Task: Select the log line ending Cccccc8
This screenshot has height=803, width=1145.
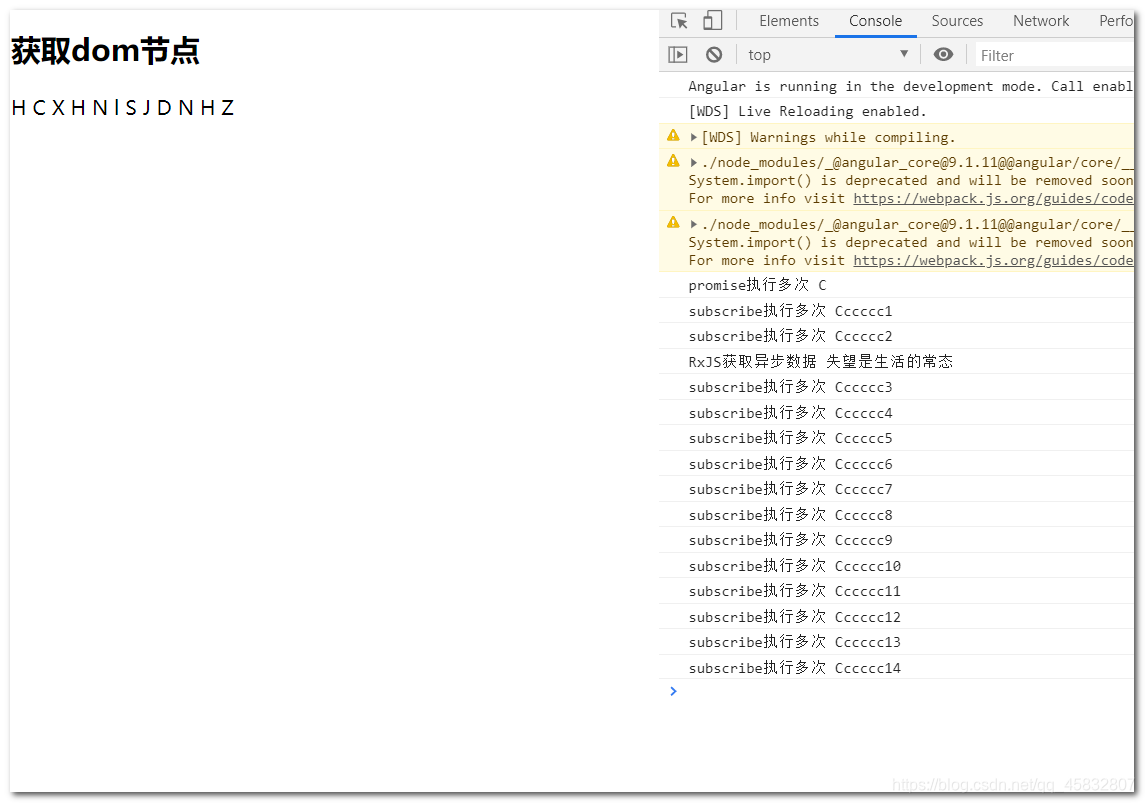Action: click(x=897, y=515)
